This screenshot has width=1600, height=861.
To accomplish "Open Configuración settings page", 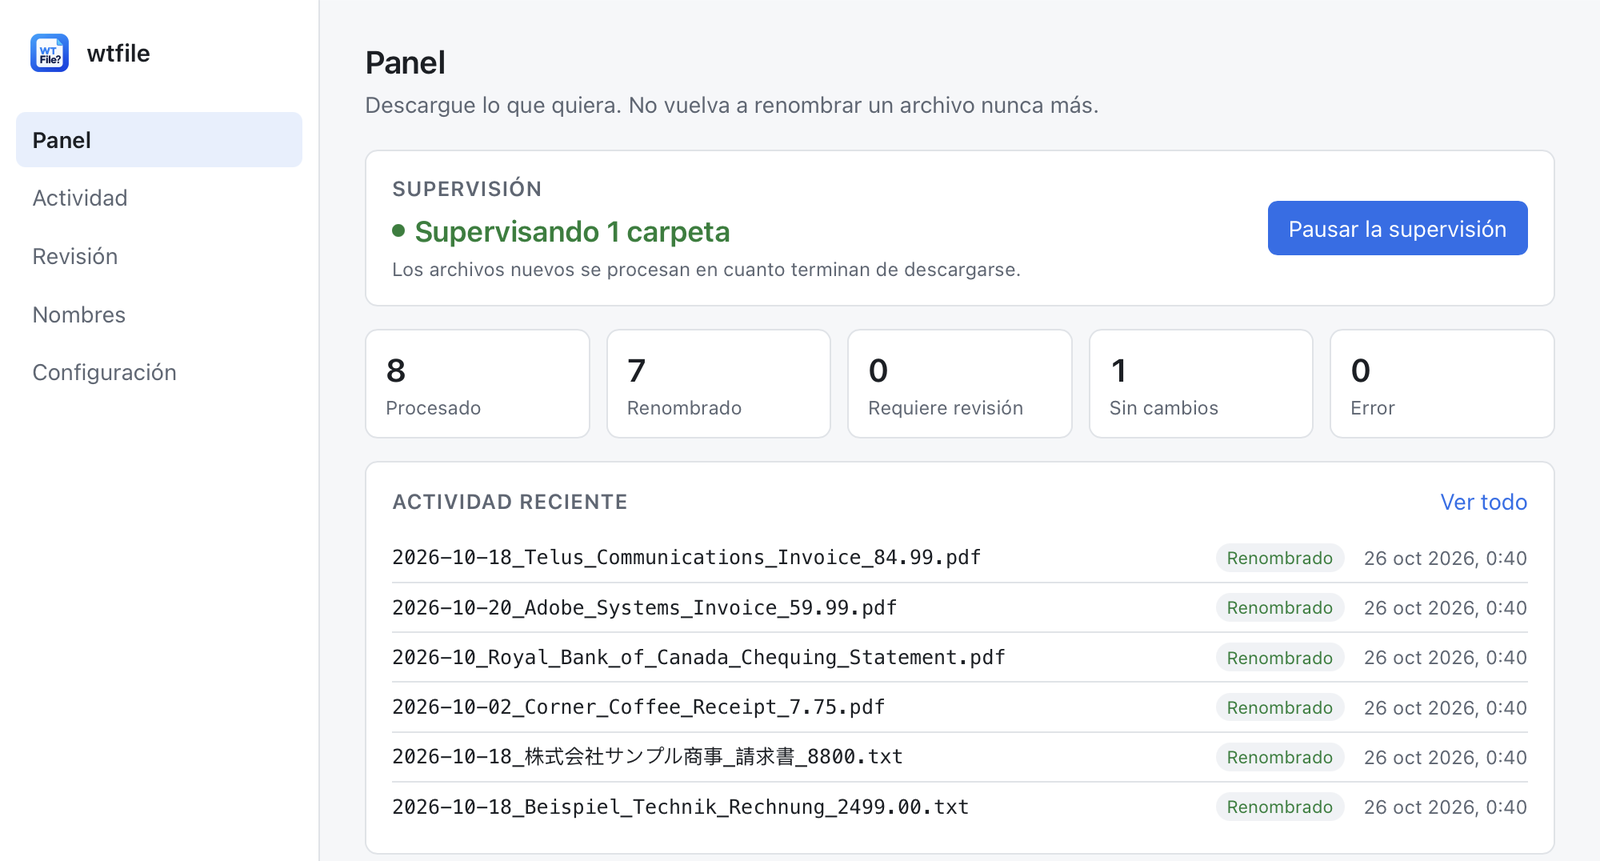I will (x=104, y=372).
